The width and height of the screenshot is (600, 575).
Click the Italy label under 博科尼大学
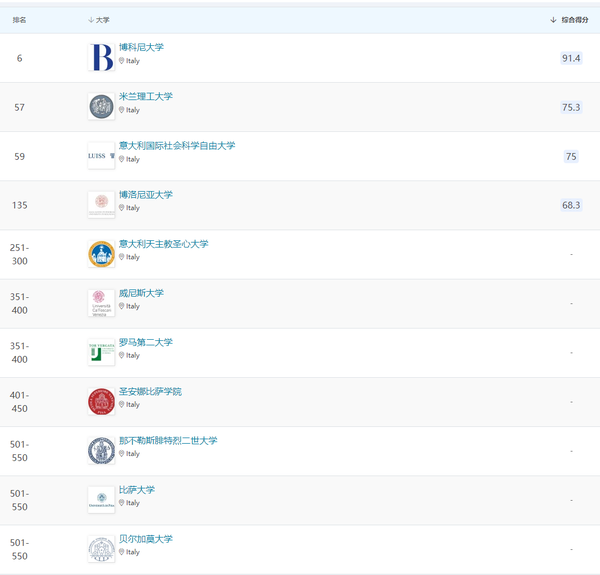point(133,61)
